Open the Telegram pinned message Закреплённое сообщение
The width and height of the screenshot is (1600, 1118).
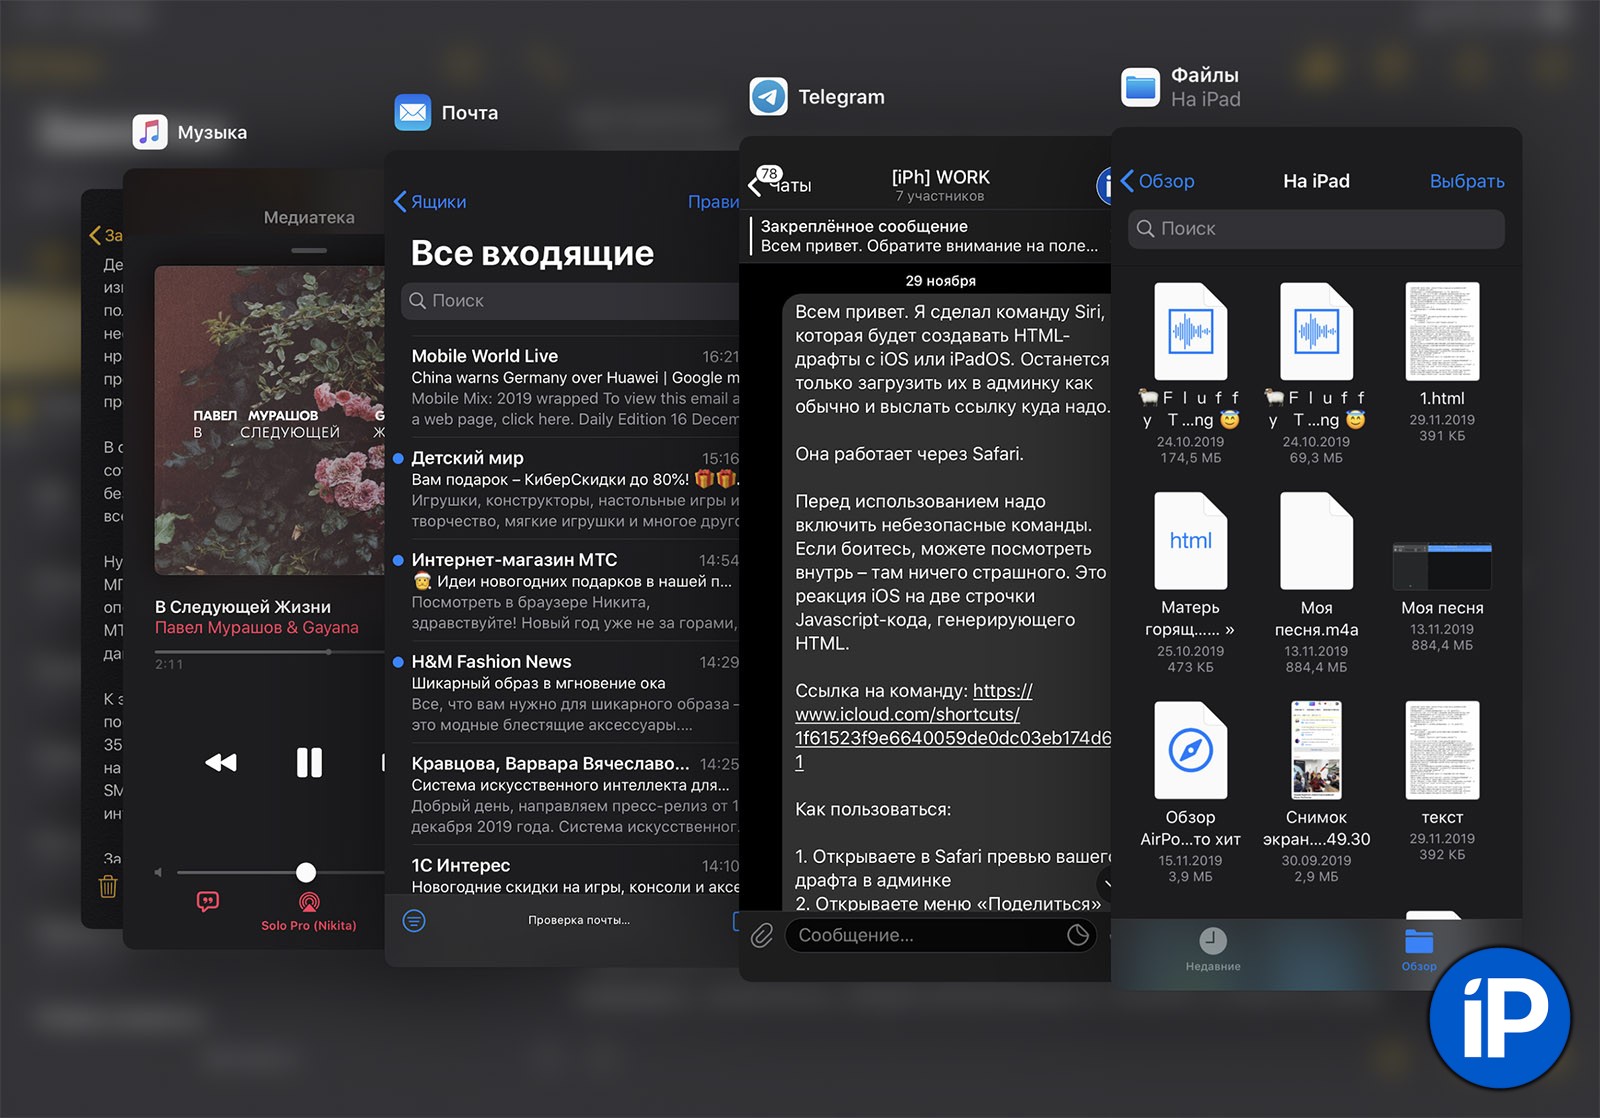click(x=929, y=236)
